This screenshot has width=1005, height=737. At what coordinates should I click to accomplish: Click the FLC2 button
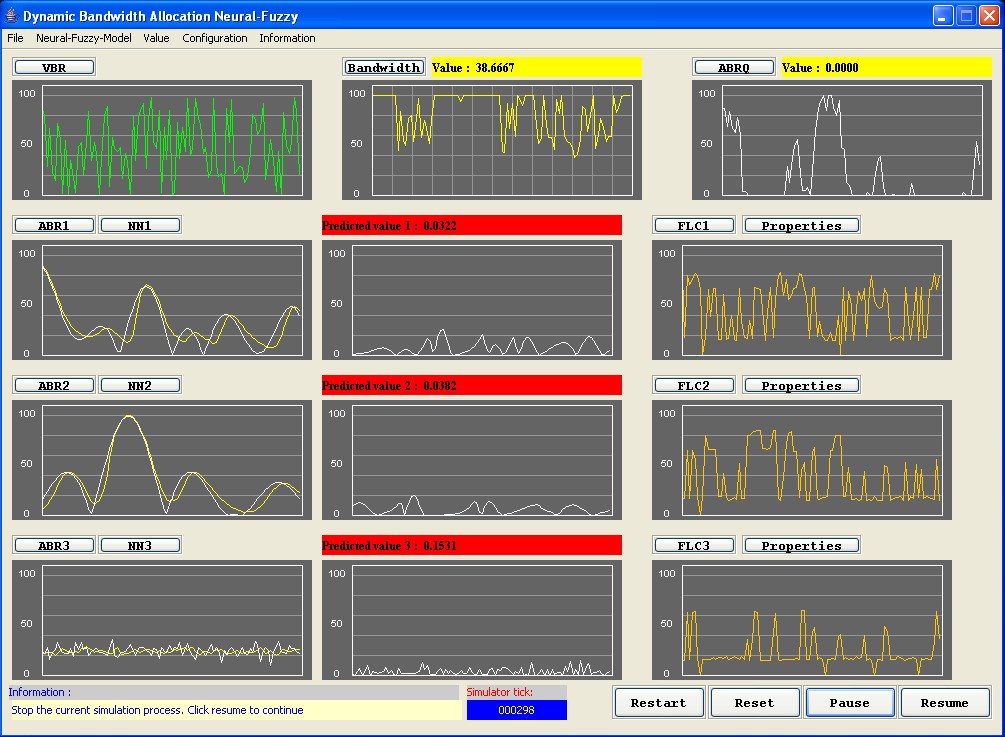pyautogui.click(x=694, y=385)
